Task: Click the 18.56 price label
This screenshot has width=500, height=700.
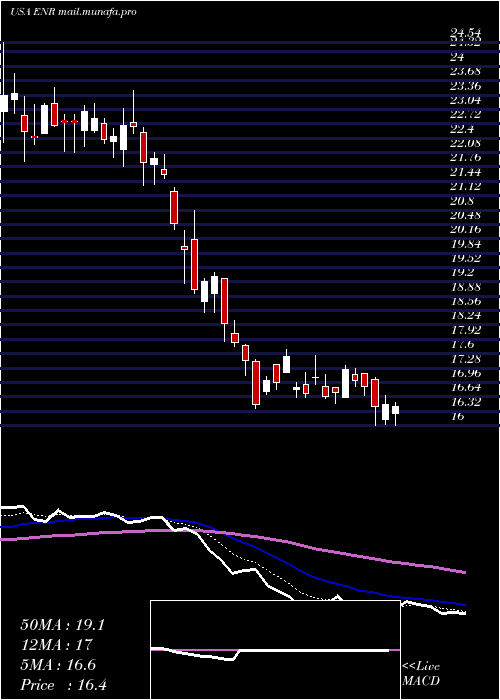Action: pos(465,301)
